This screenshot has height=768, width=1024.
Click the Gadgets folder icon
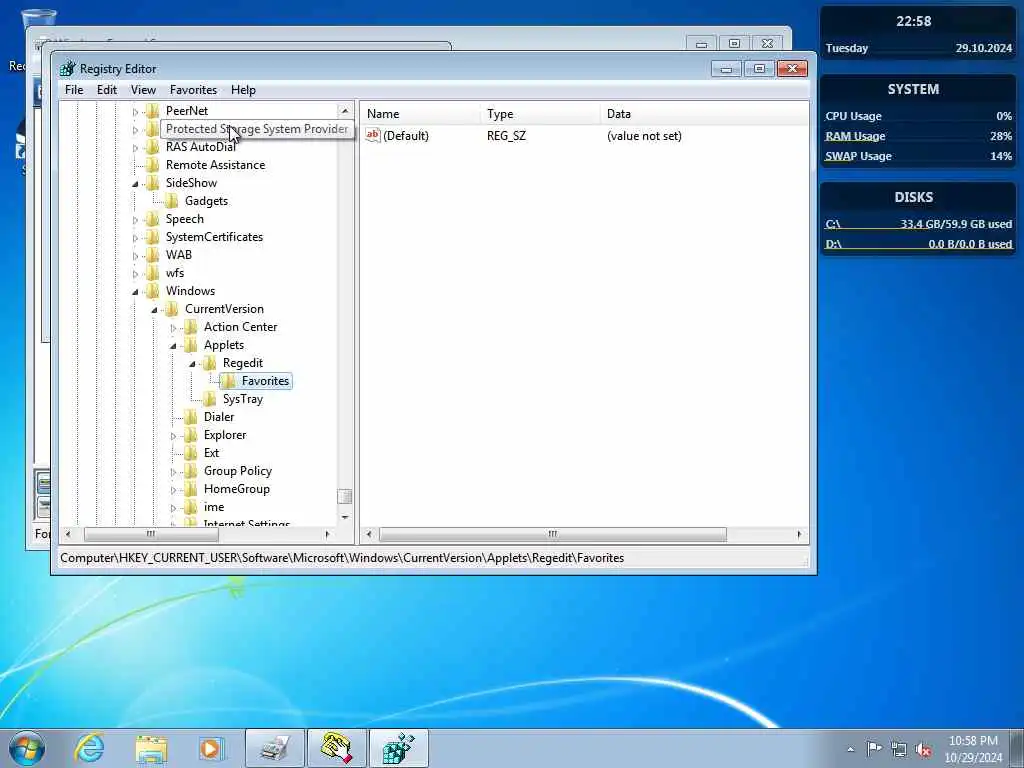172,201
